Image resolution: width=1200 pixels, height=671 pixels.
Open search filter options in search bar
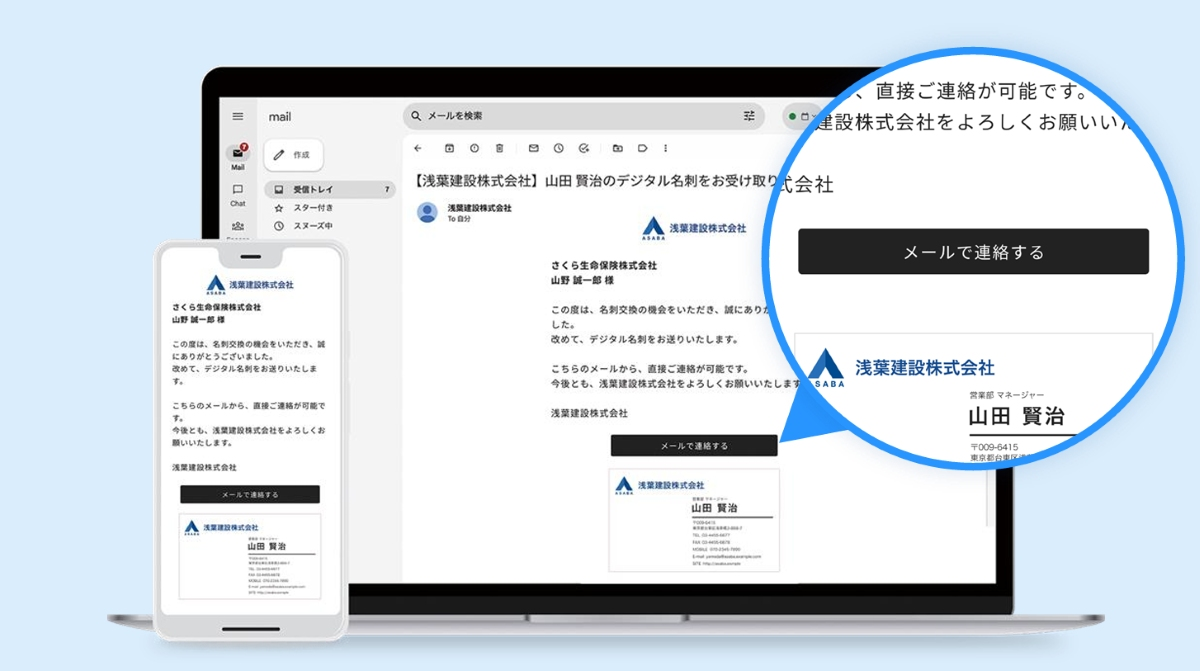point(749,116)
